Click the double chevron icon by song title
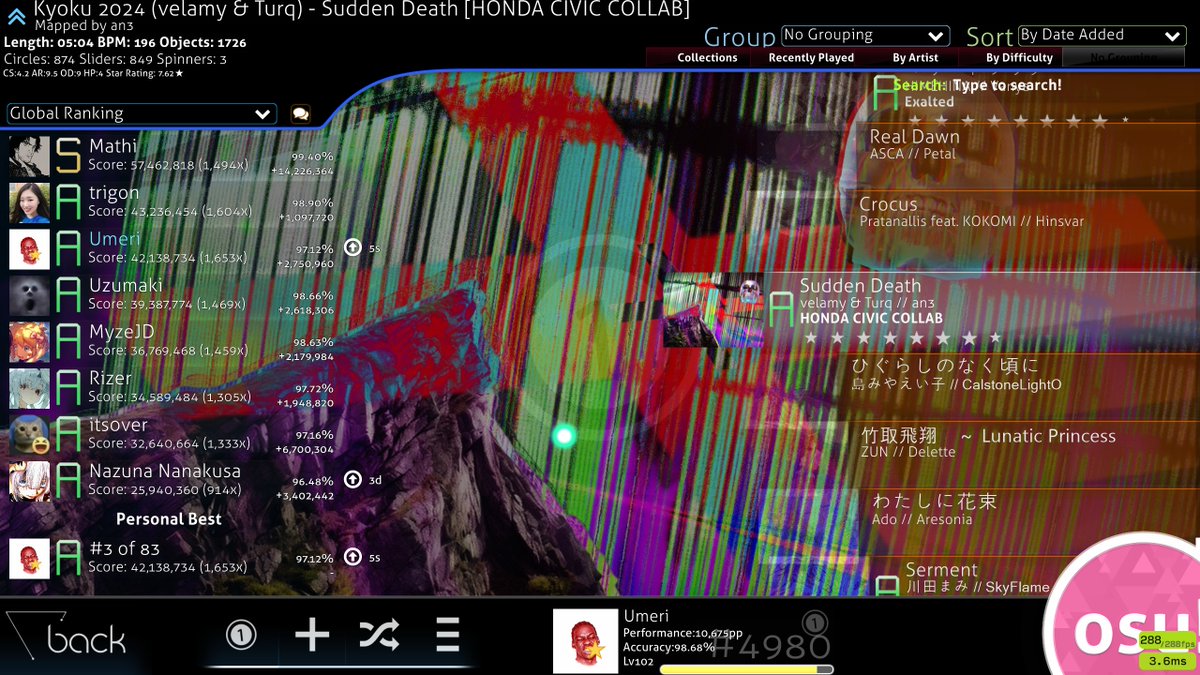The height and width of the screenshot is (675, 1200). point(16,15)
